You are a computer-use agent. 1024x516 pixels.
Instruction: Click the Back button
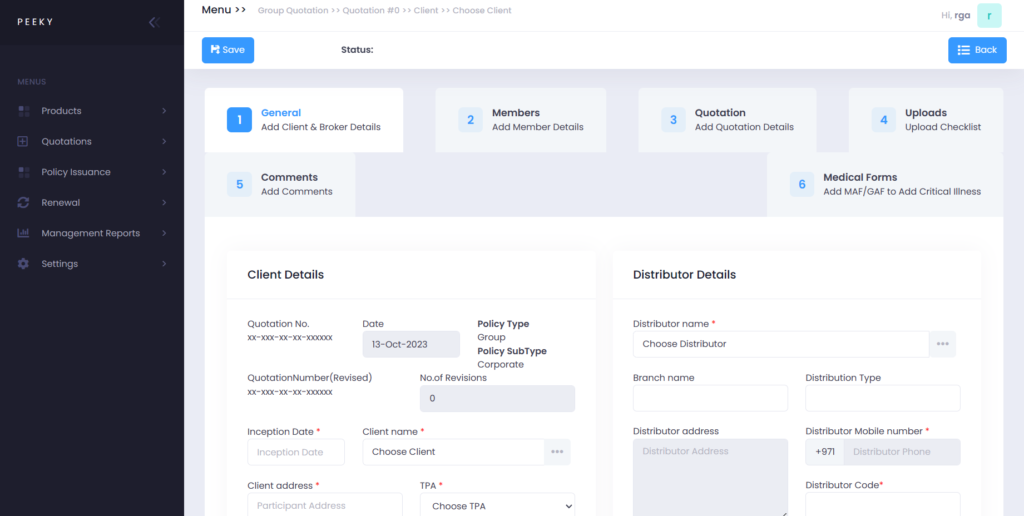click(976, 50)
